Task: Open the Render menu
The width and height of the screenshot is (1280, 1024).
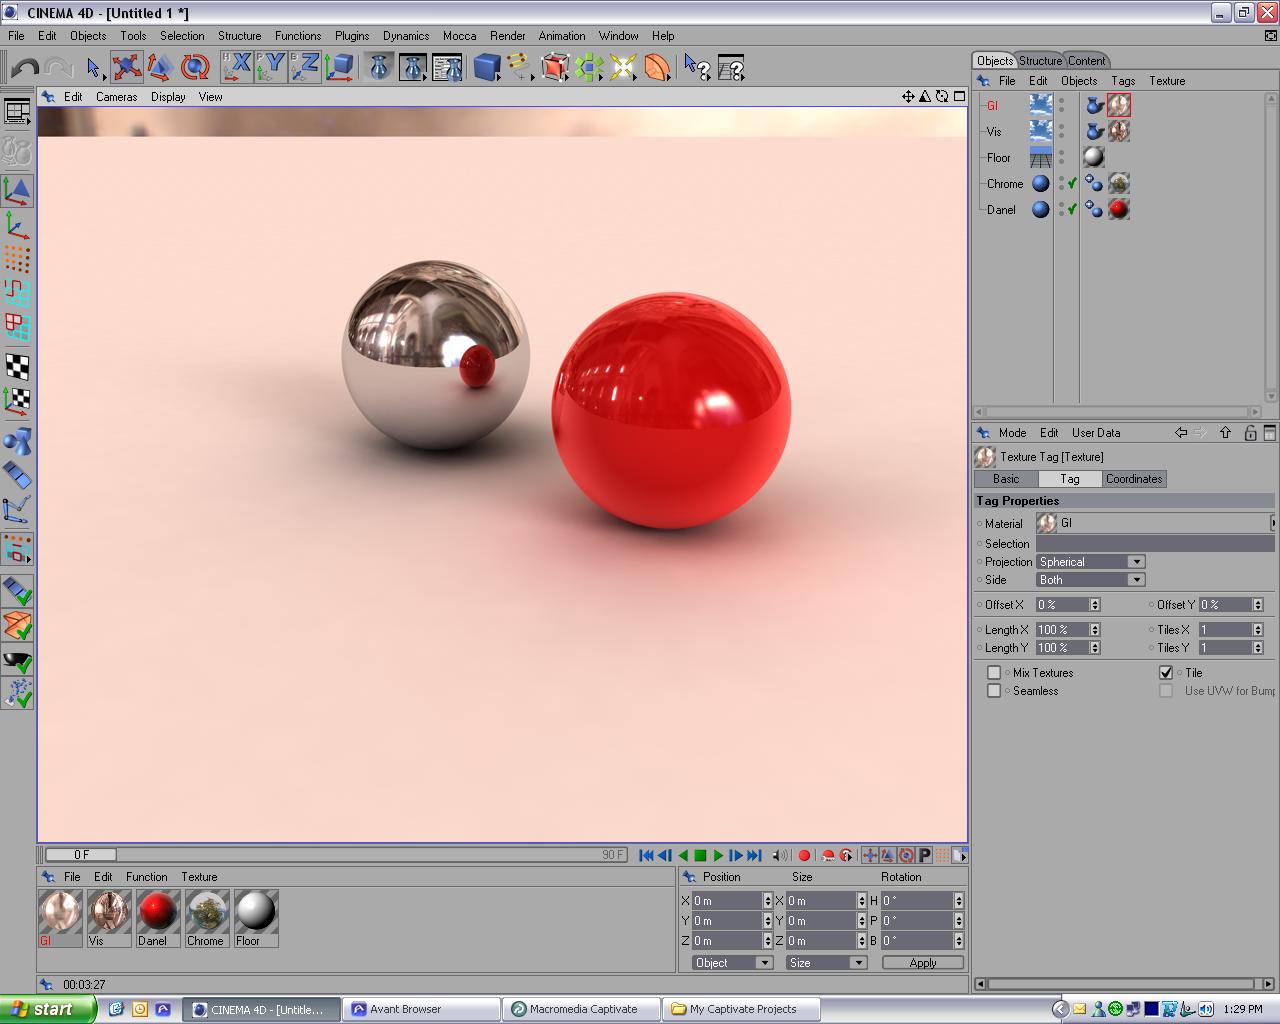Action: click(508, 35)
